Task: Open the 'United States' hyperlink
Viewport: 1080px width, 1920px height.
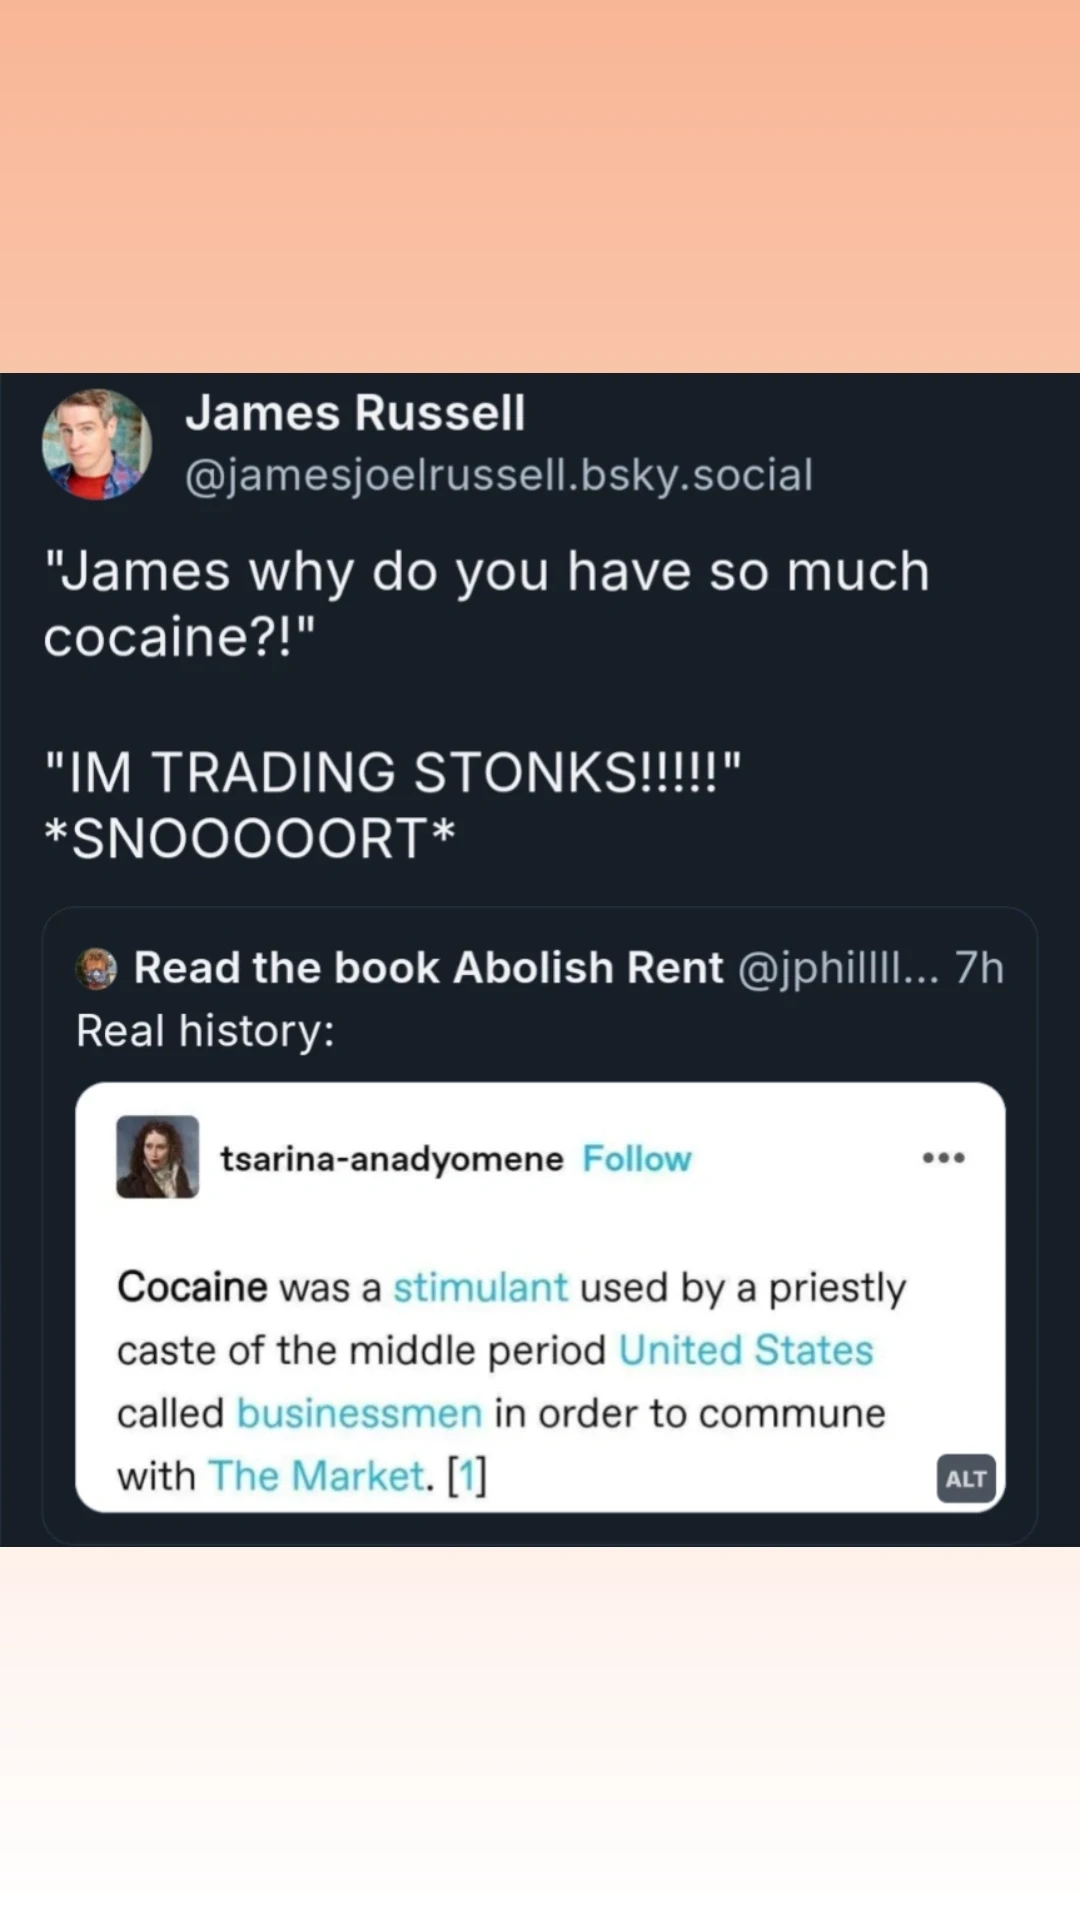Action: click(x=746, y=1351)
